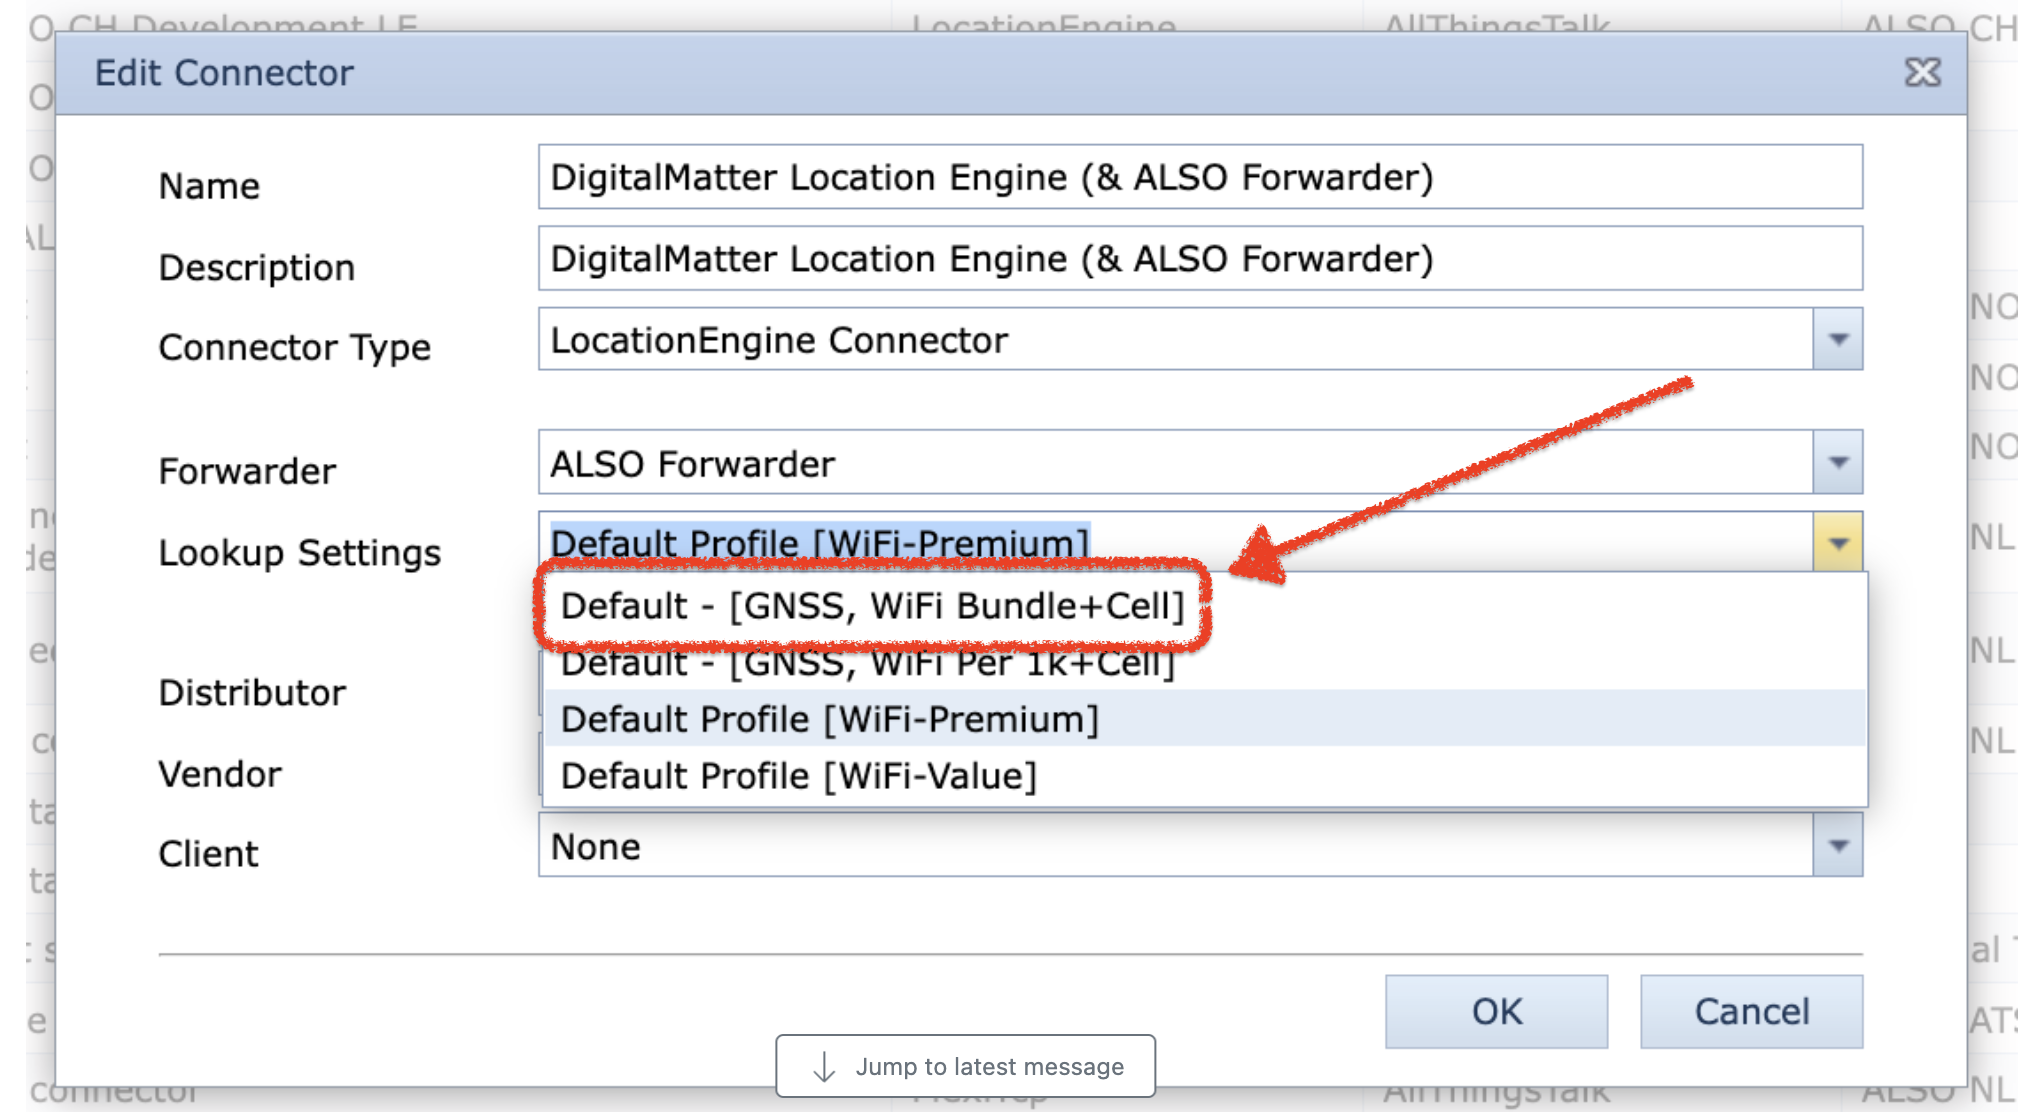Viewport: 2038px width, 1112px height.
Task: Open Connector Type dropdown arrow
Action: (x=1837, y=340)
